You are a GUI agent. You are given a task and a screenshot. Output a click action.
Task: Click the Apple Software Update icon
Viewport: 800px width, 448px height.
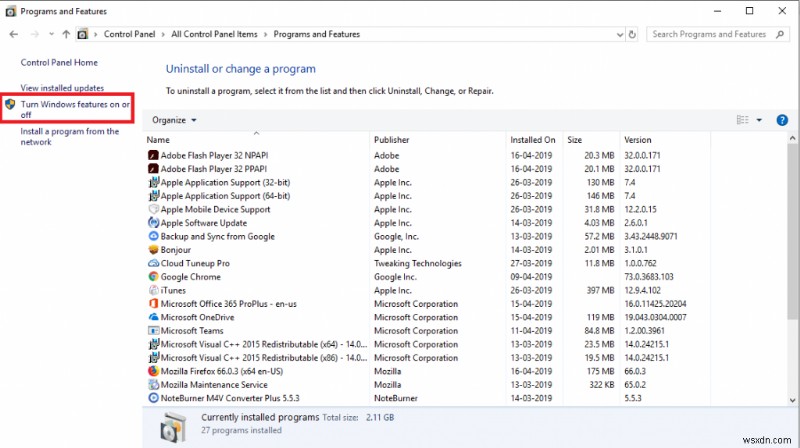[153, 223]
